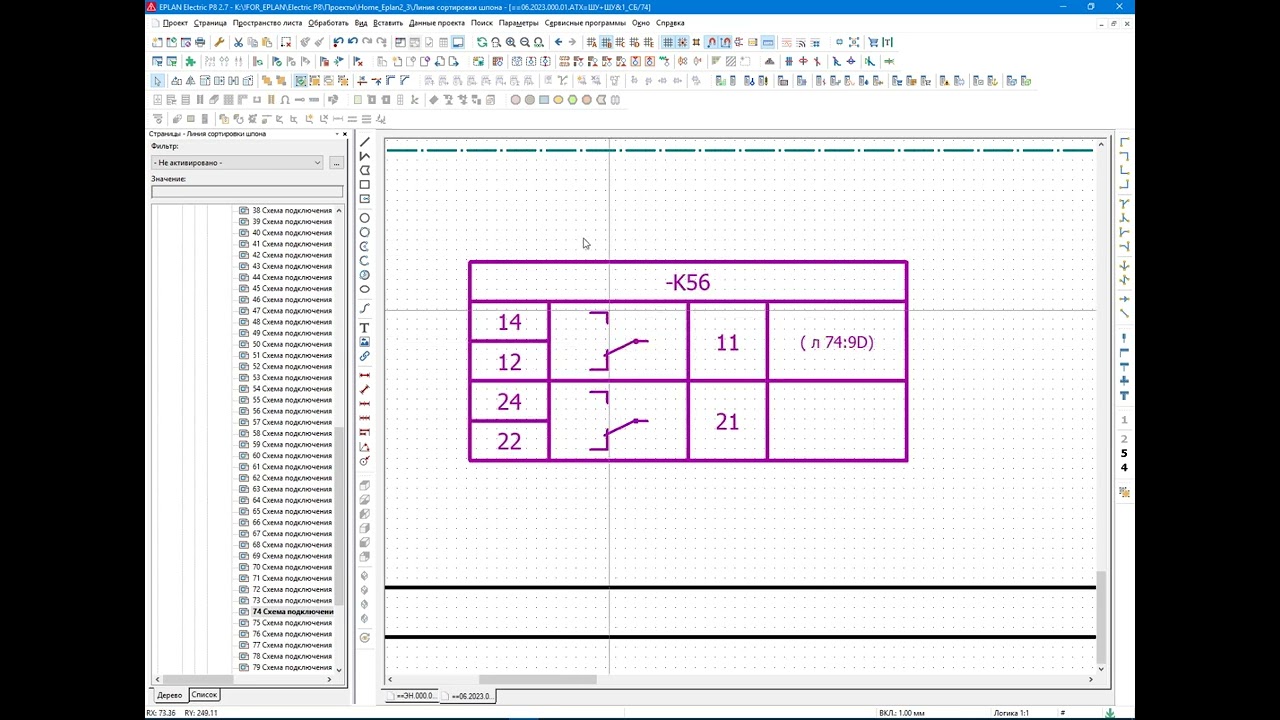This screenshot has width=1280, height=720.
Task: Select the Hyperlink tool icon
Action: 365,356
